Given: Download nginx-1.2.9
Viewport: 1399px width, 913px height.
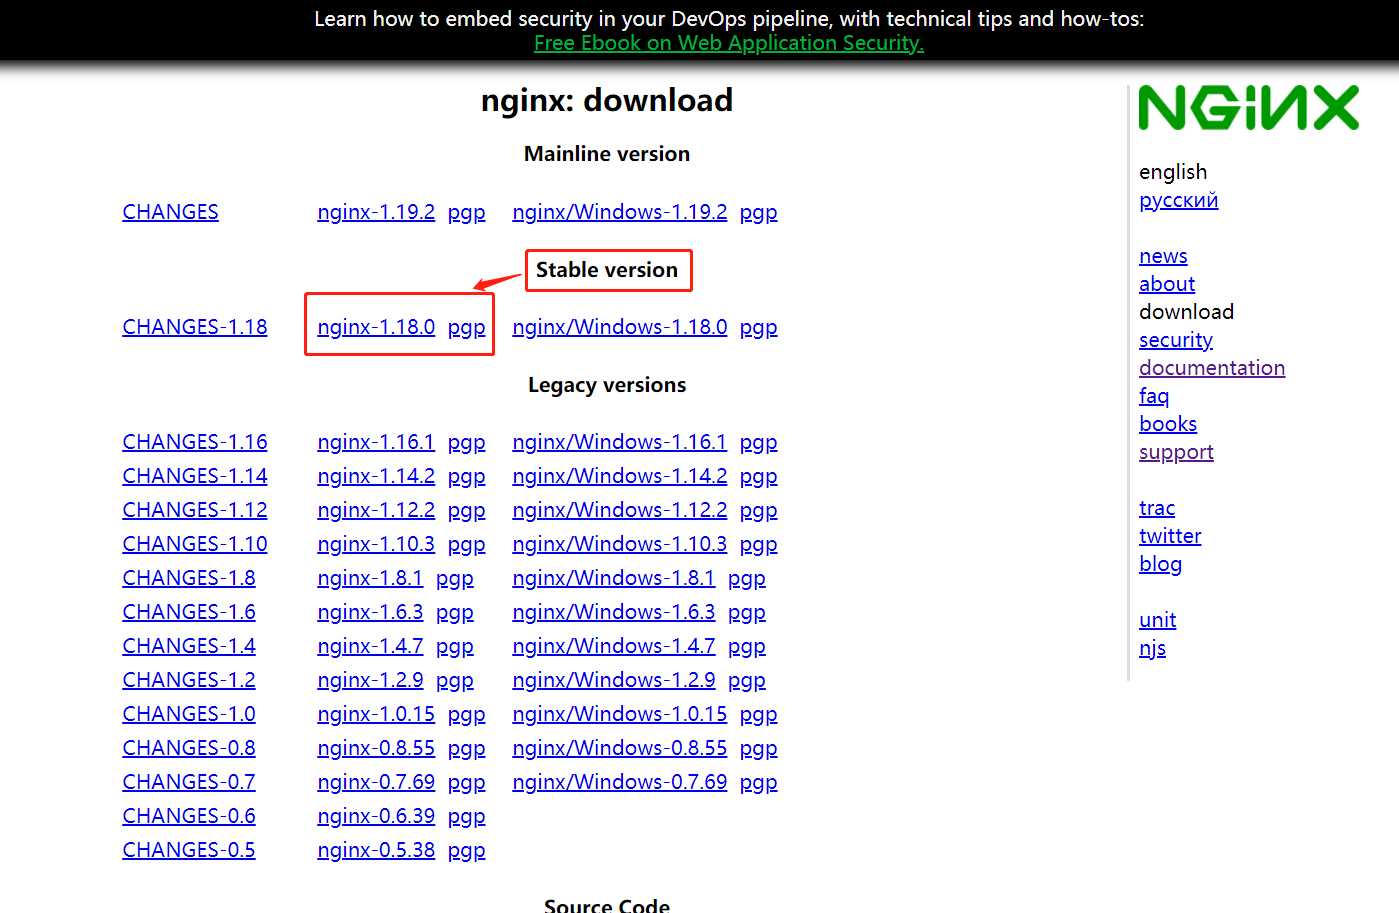Looking at the screenshot, I should pos(370,680).
